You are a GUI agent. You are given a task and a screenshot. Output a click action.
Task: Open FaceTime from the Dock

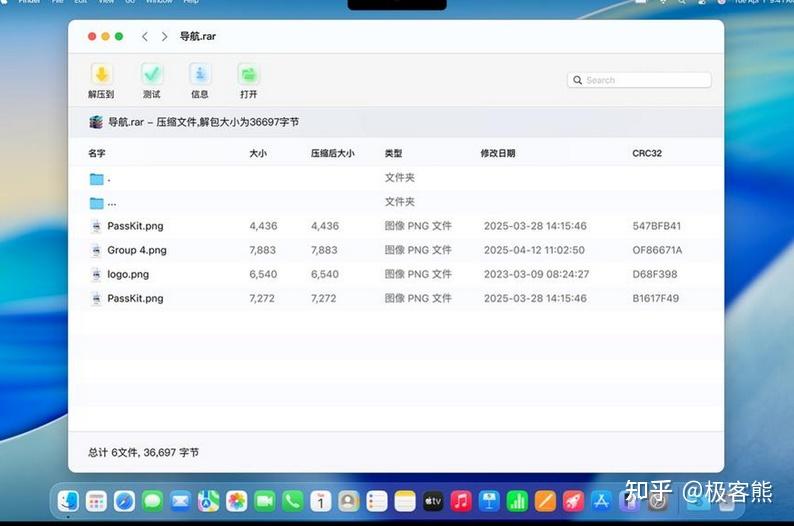click(264, 501)
